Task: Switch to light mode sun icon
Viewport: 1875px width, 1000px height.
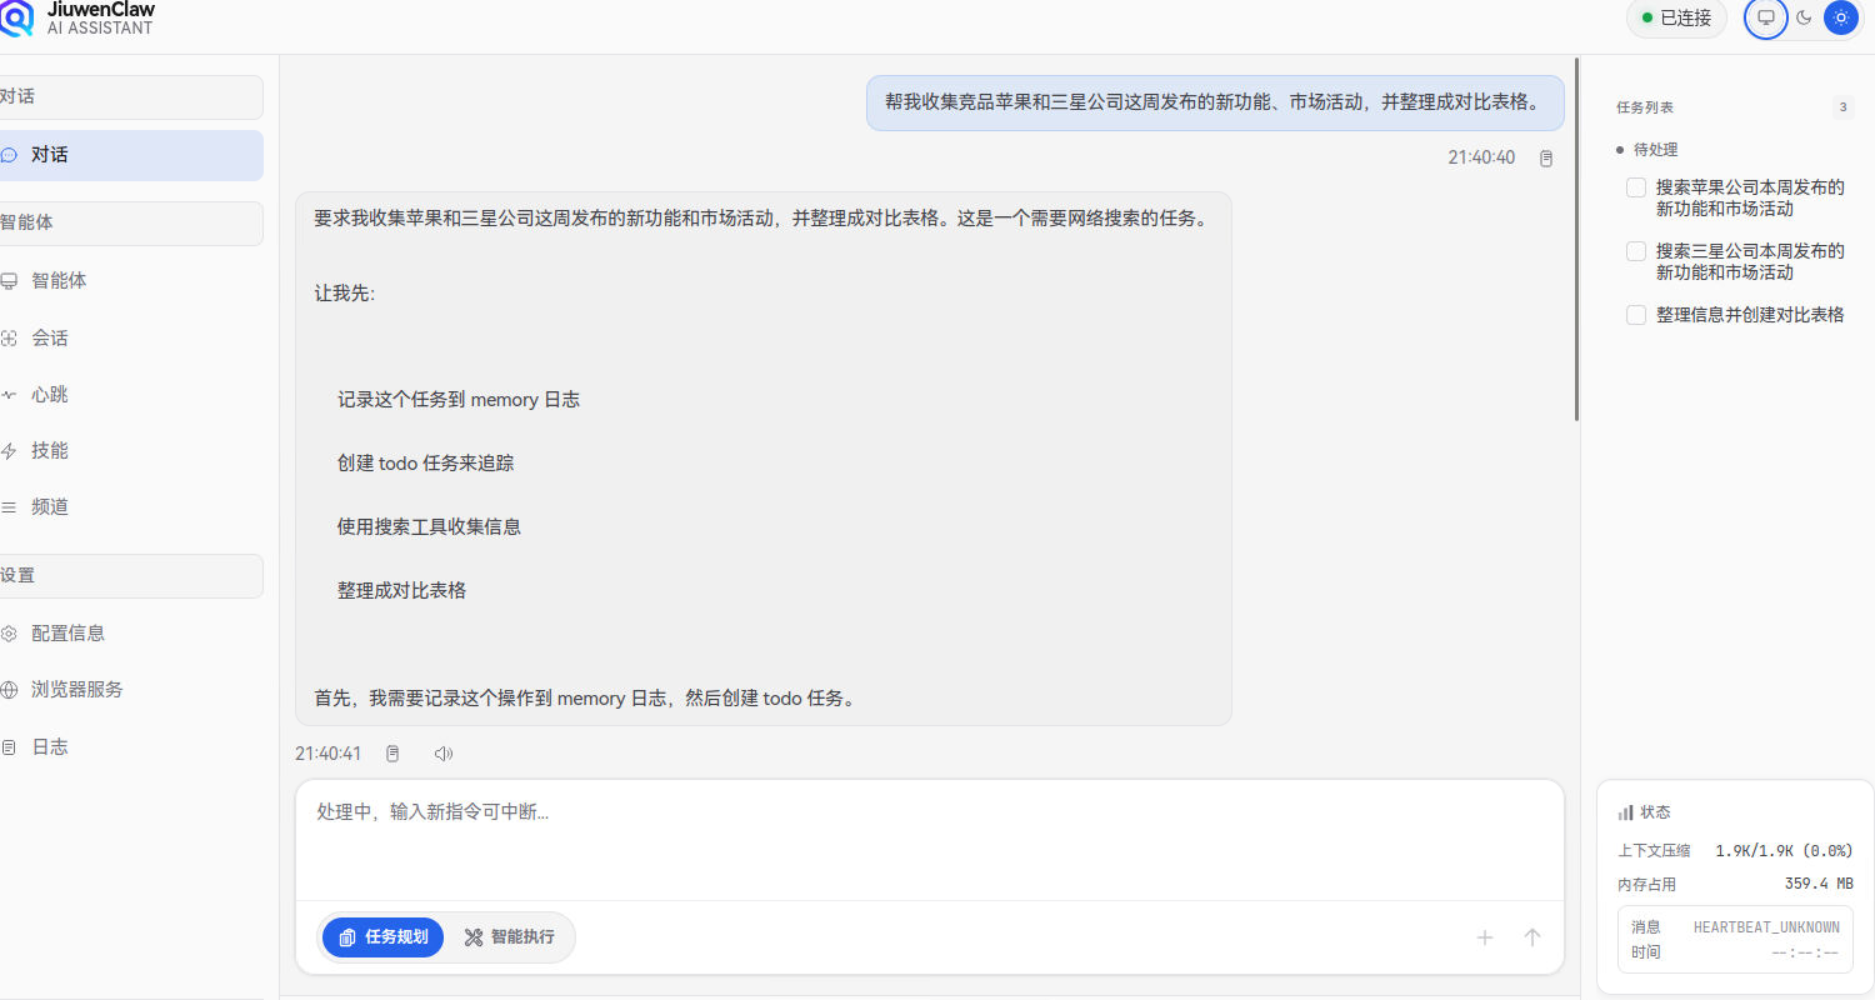Action: click(1841, 18)
